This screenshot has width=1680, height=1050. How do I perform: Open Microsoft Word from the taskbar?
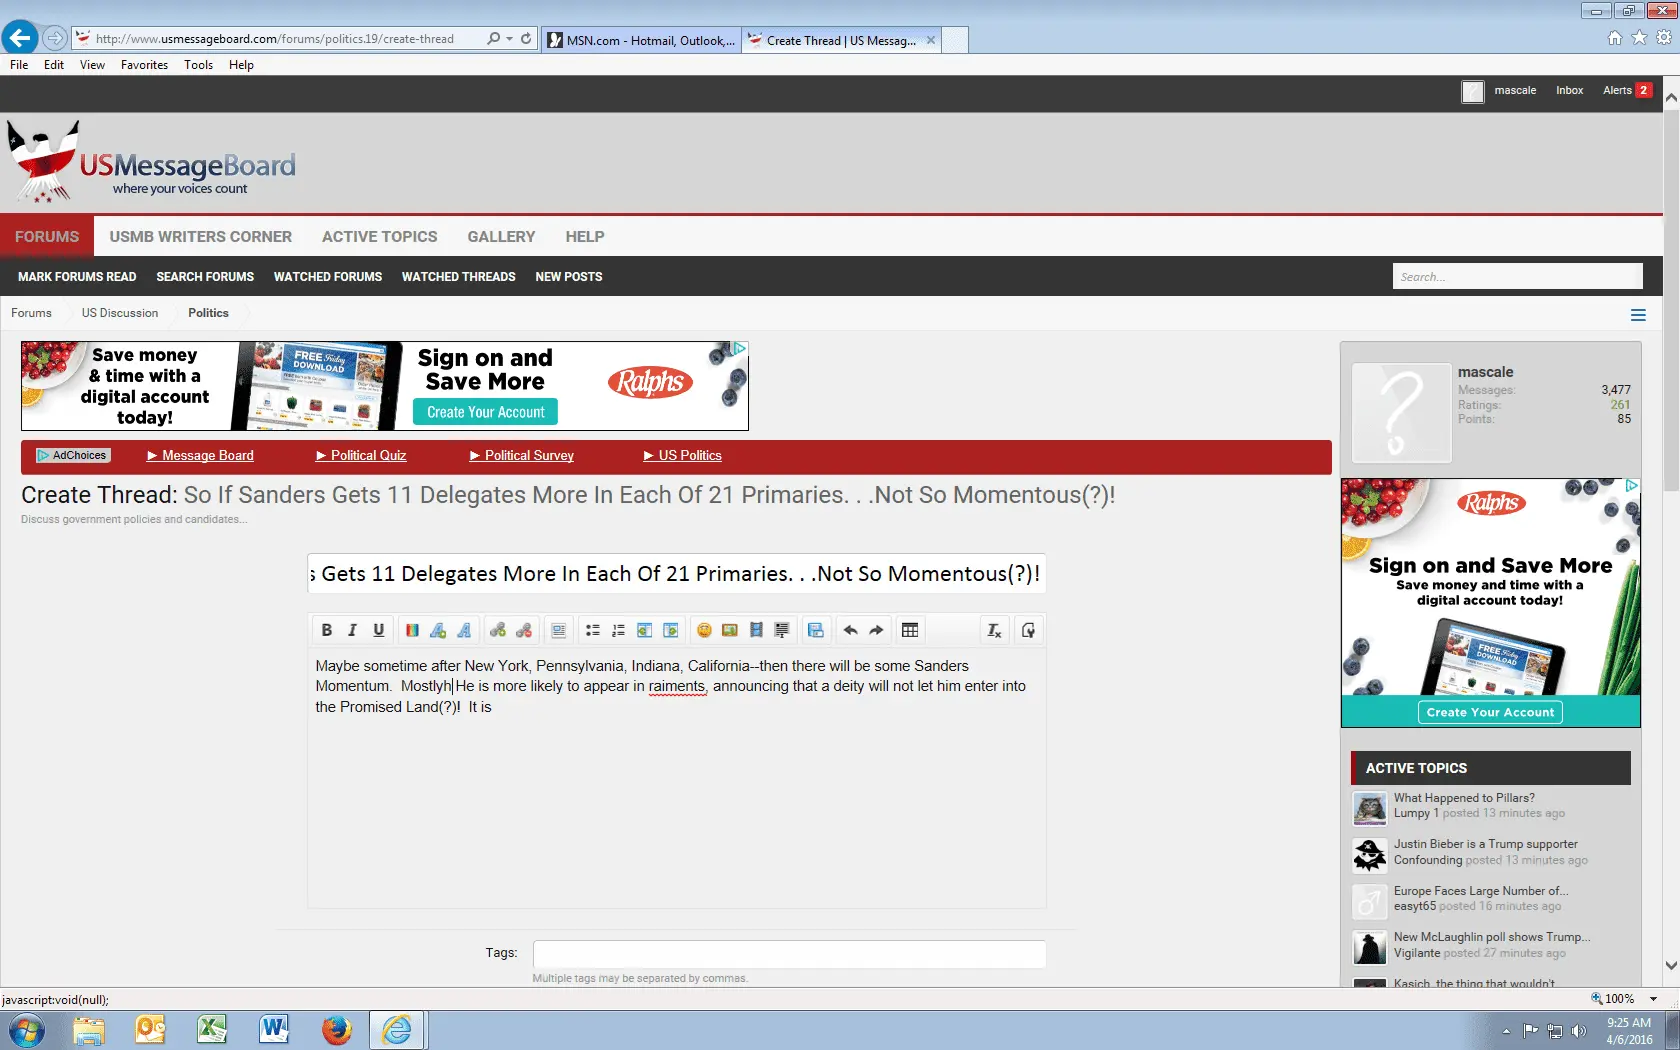coord(274,1029)
